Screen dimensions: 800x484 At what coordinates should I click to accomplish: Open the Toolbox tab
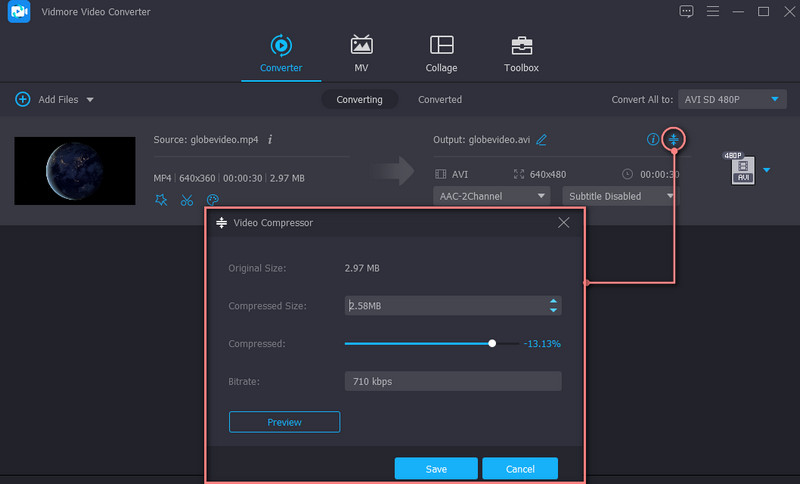(521, 54)
